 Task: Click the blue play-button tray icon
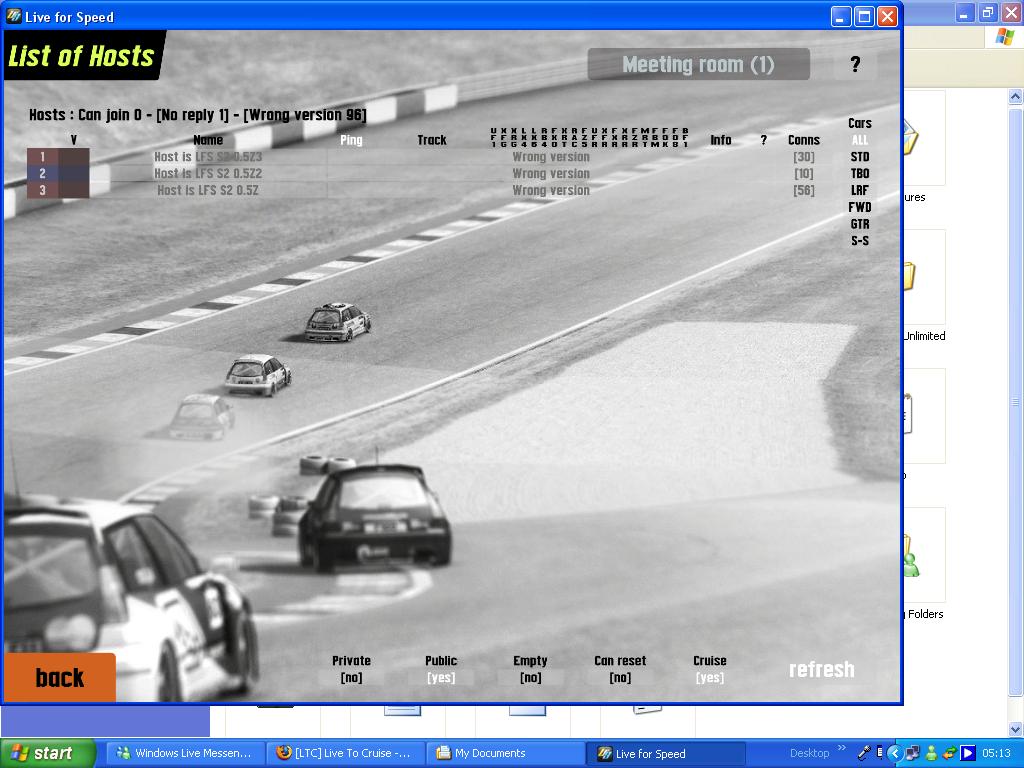(968, 754)
